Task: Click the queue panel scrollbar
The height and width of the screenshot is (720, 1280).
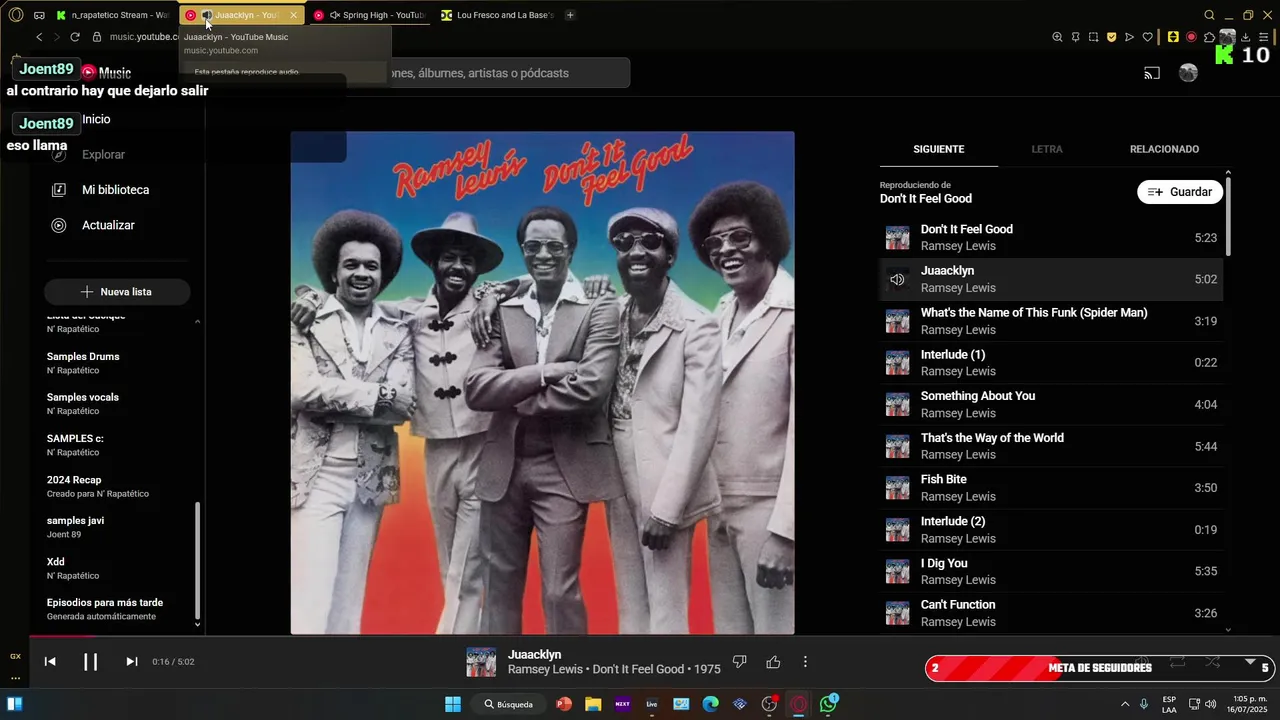Action: coord(1228,217)
